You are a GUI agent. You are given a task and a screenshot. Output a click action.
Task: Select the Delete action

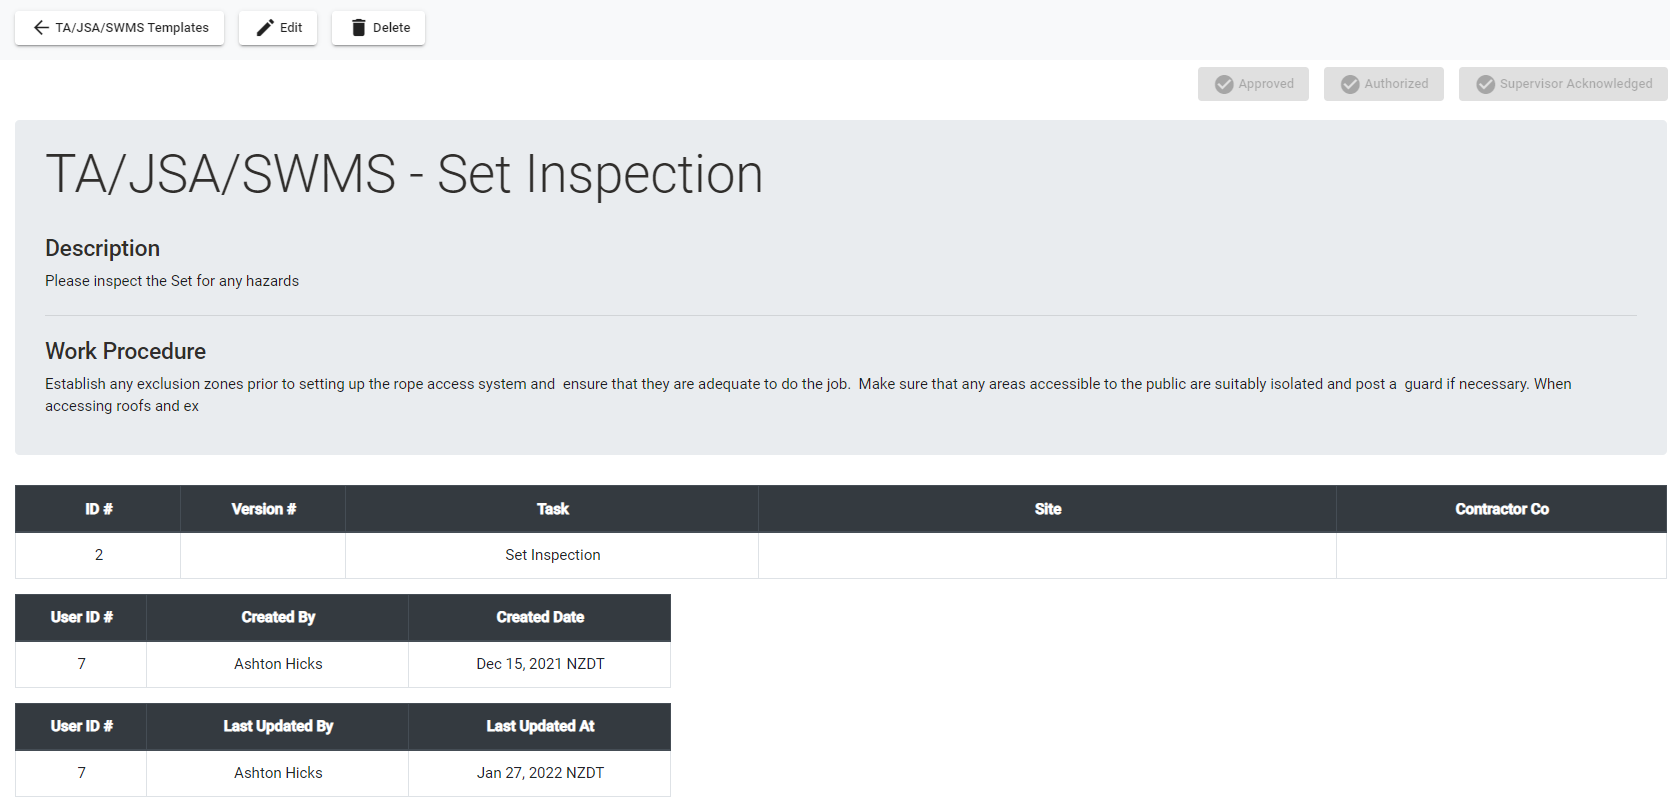[378, 28]
